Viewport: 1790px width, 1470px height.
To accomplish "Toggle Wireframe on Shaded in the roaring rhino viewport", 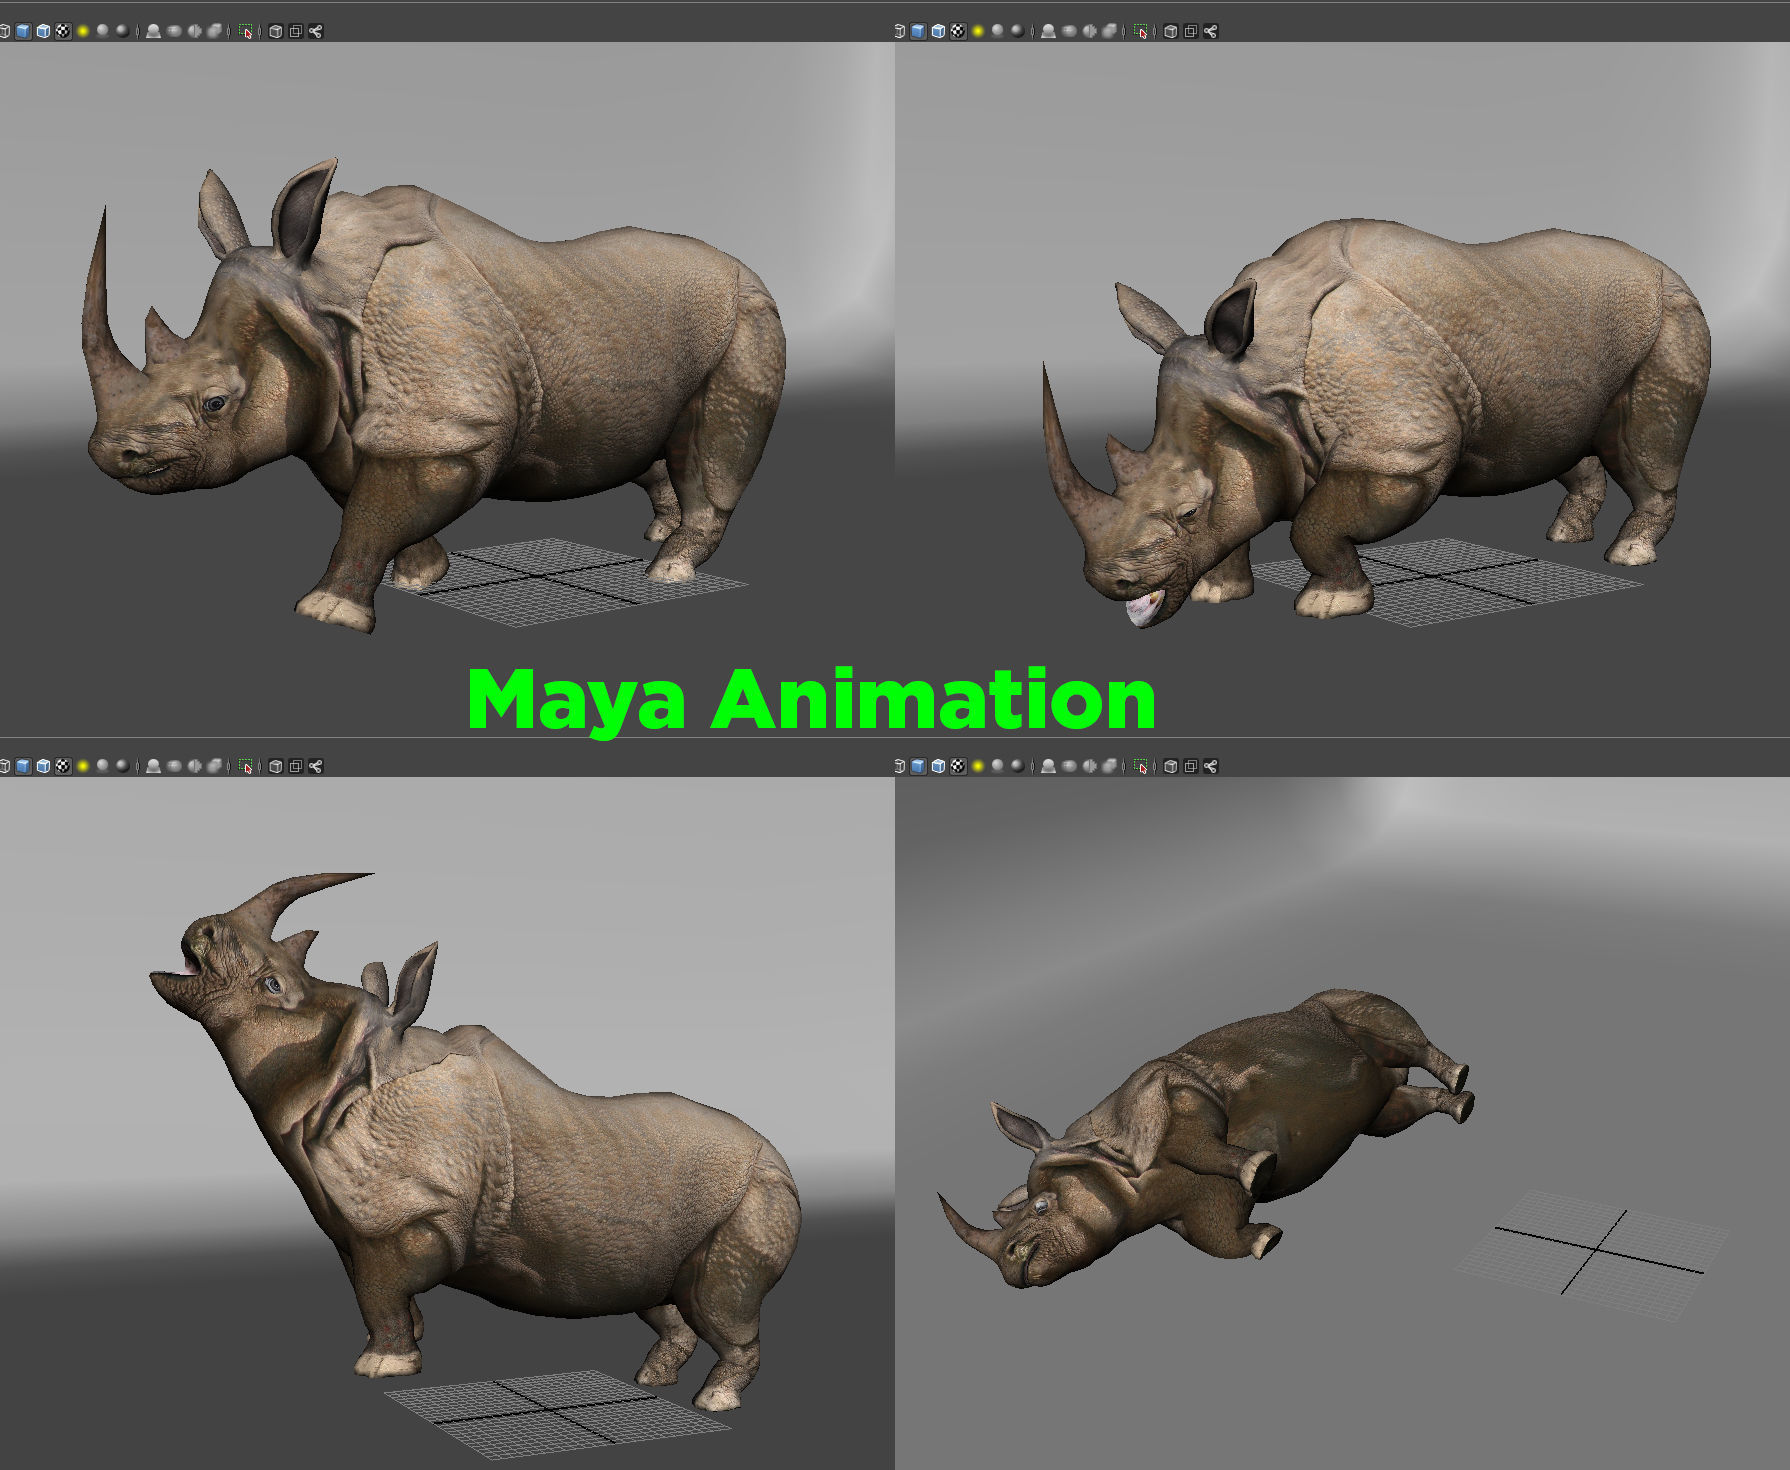I will [x=43, y=766].
